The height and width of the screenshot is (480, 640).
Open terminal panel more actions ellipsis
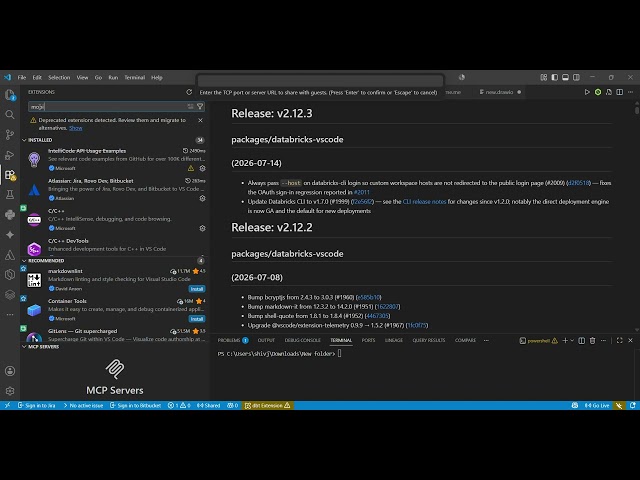coord(603,340)
